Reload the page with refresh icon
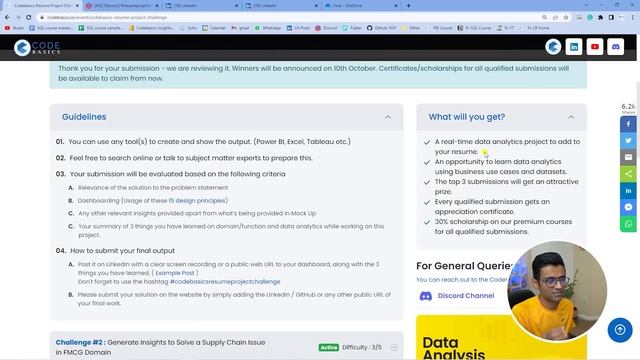Viewport: 640px width, 360px height. coord(29,18)
